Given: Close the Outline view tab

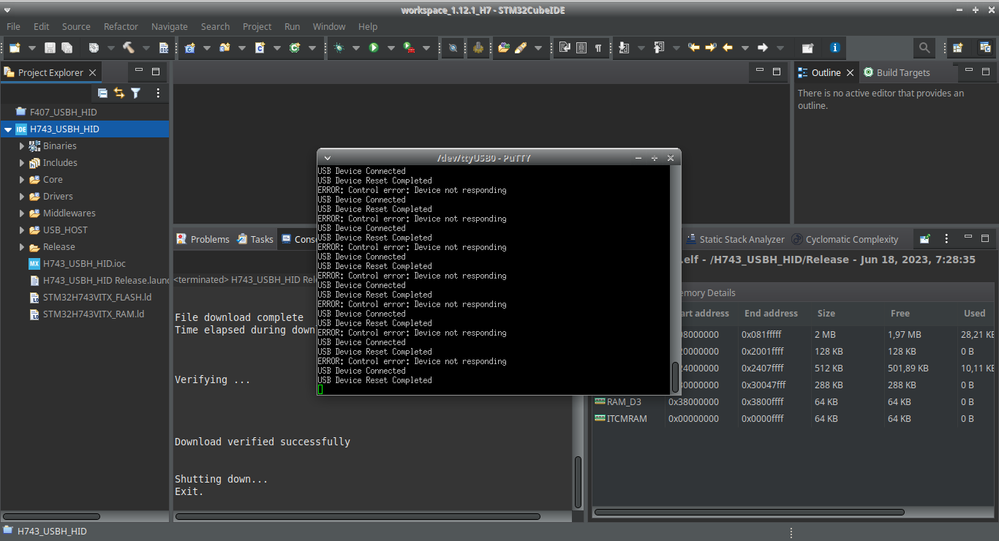Looking at the screenshot, I should point(850,73).
